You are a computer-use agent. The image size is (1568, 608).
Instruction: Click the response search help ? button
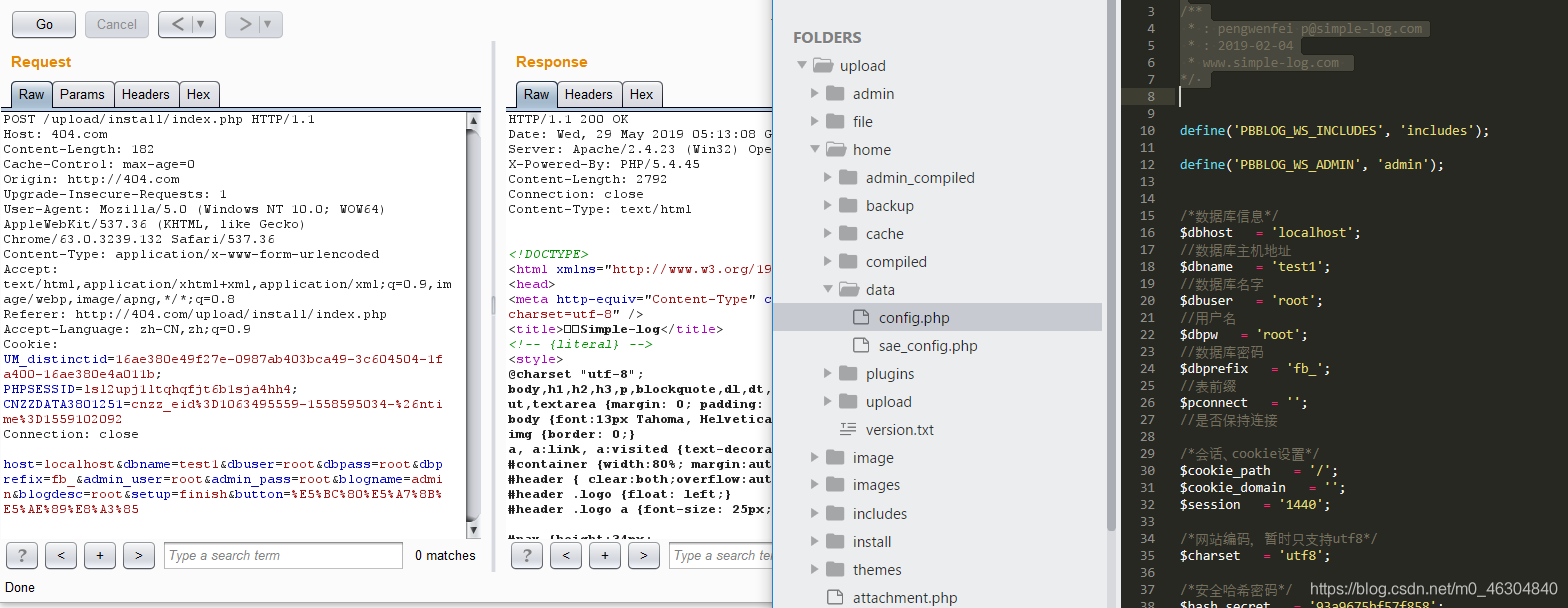(527, 555)
